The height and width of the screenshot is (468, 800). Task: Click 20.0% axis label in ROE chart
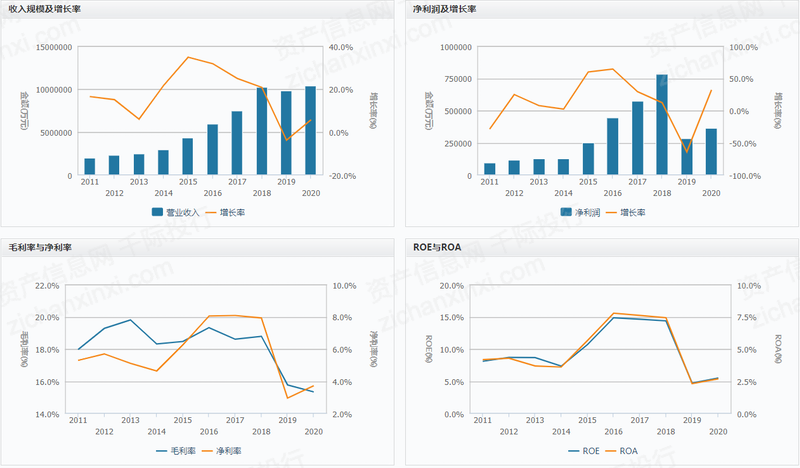(x=452, y=286)
